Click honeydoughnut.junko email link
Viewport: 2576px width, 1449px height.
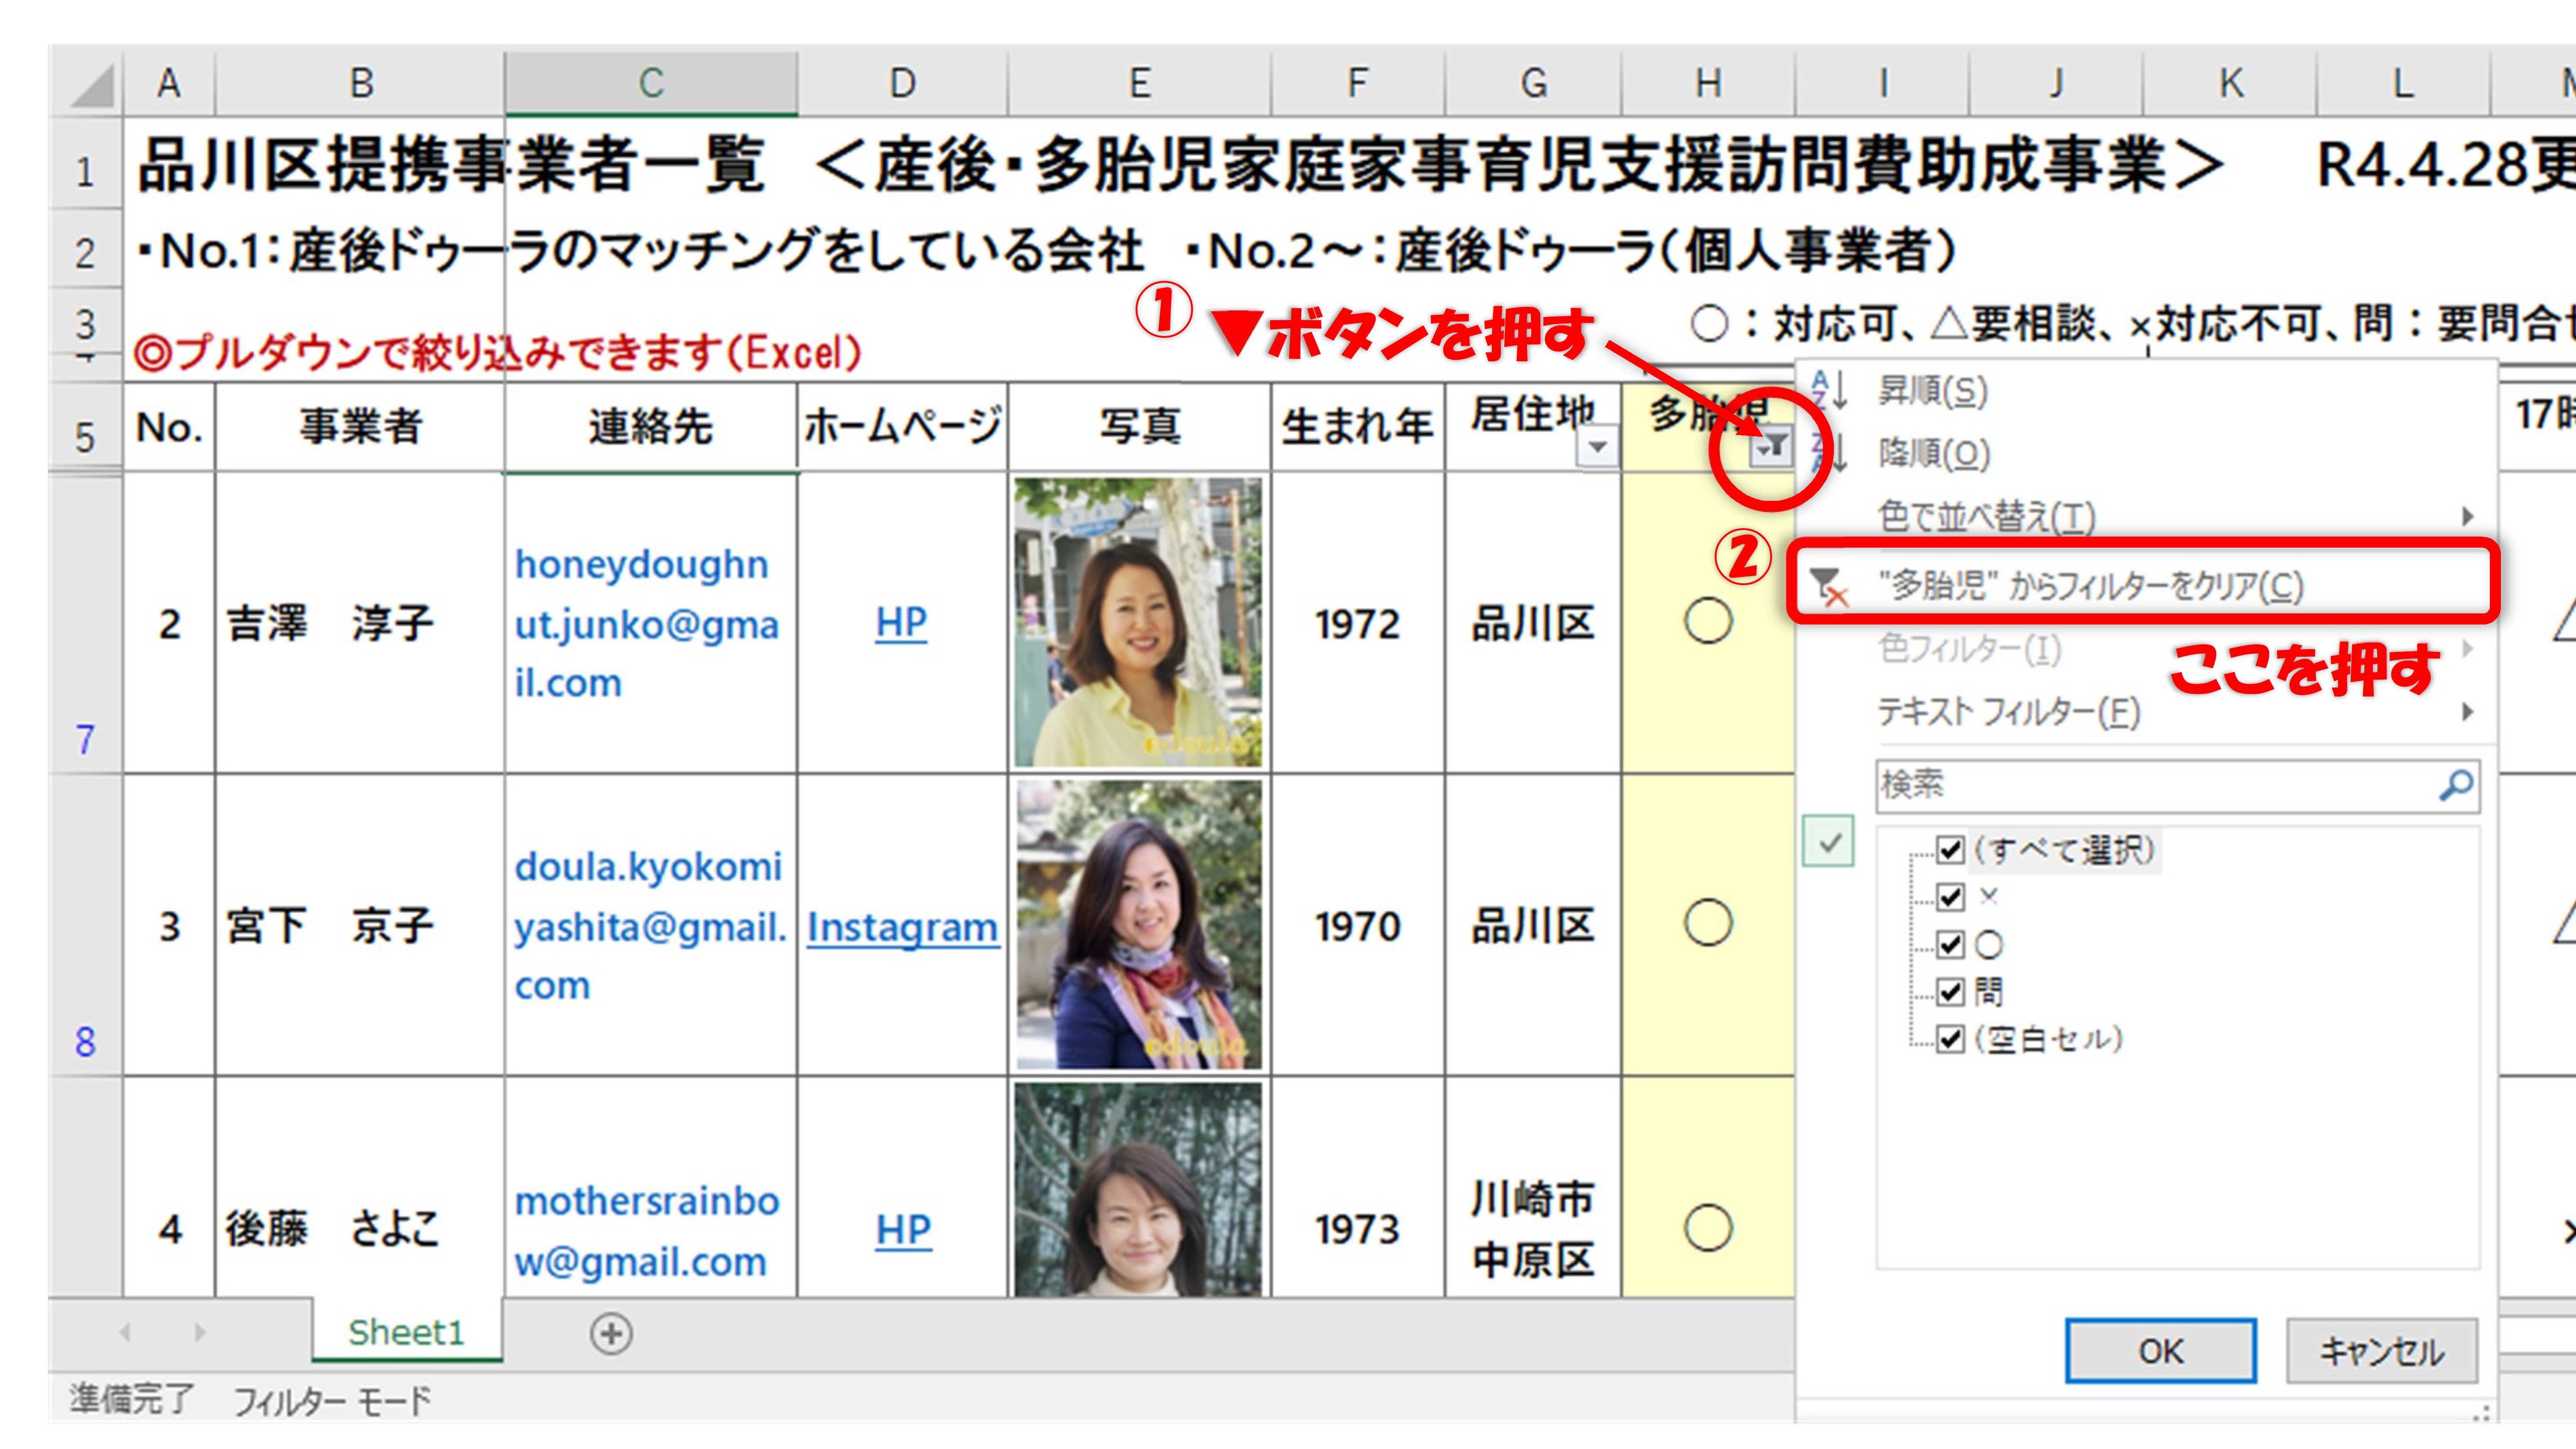click(x=646, y=624)
